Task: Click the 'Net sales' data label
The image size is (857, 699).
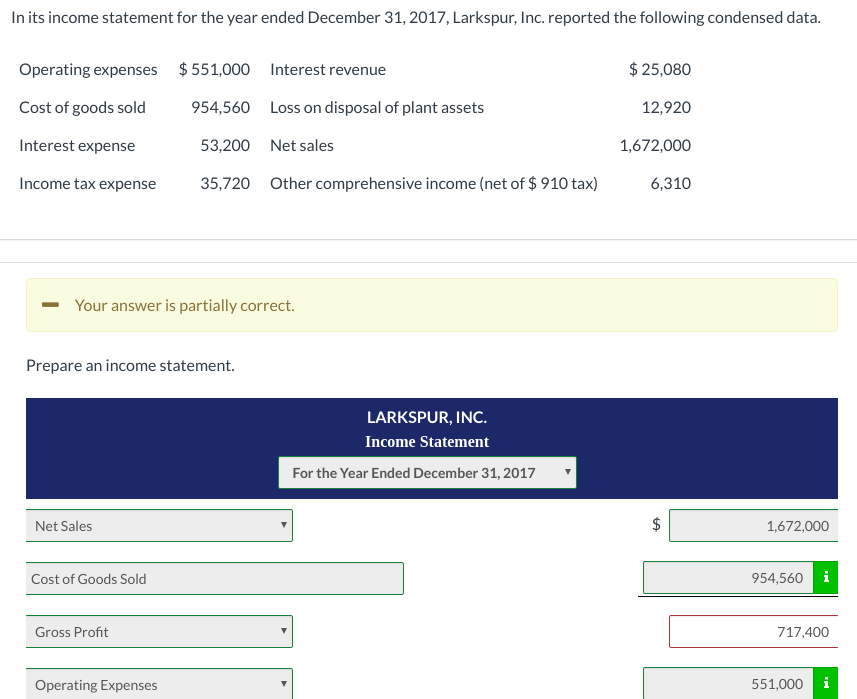Action: [302, 145]
